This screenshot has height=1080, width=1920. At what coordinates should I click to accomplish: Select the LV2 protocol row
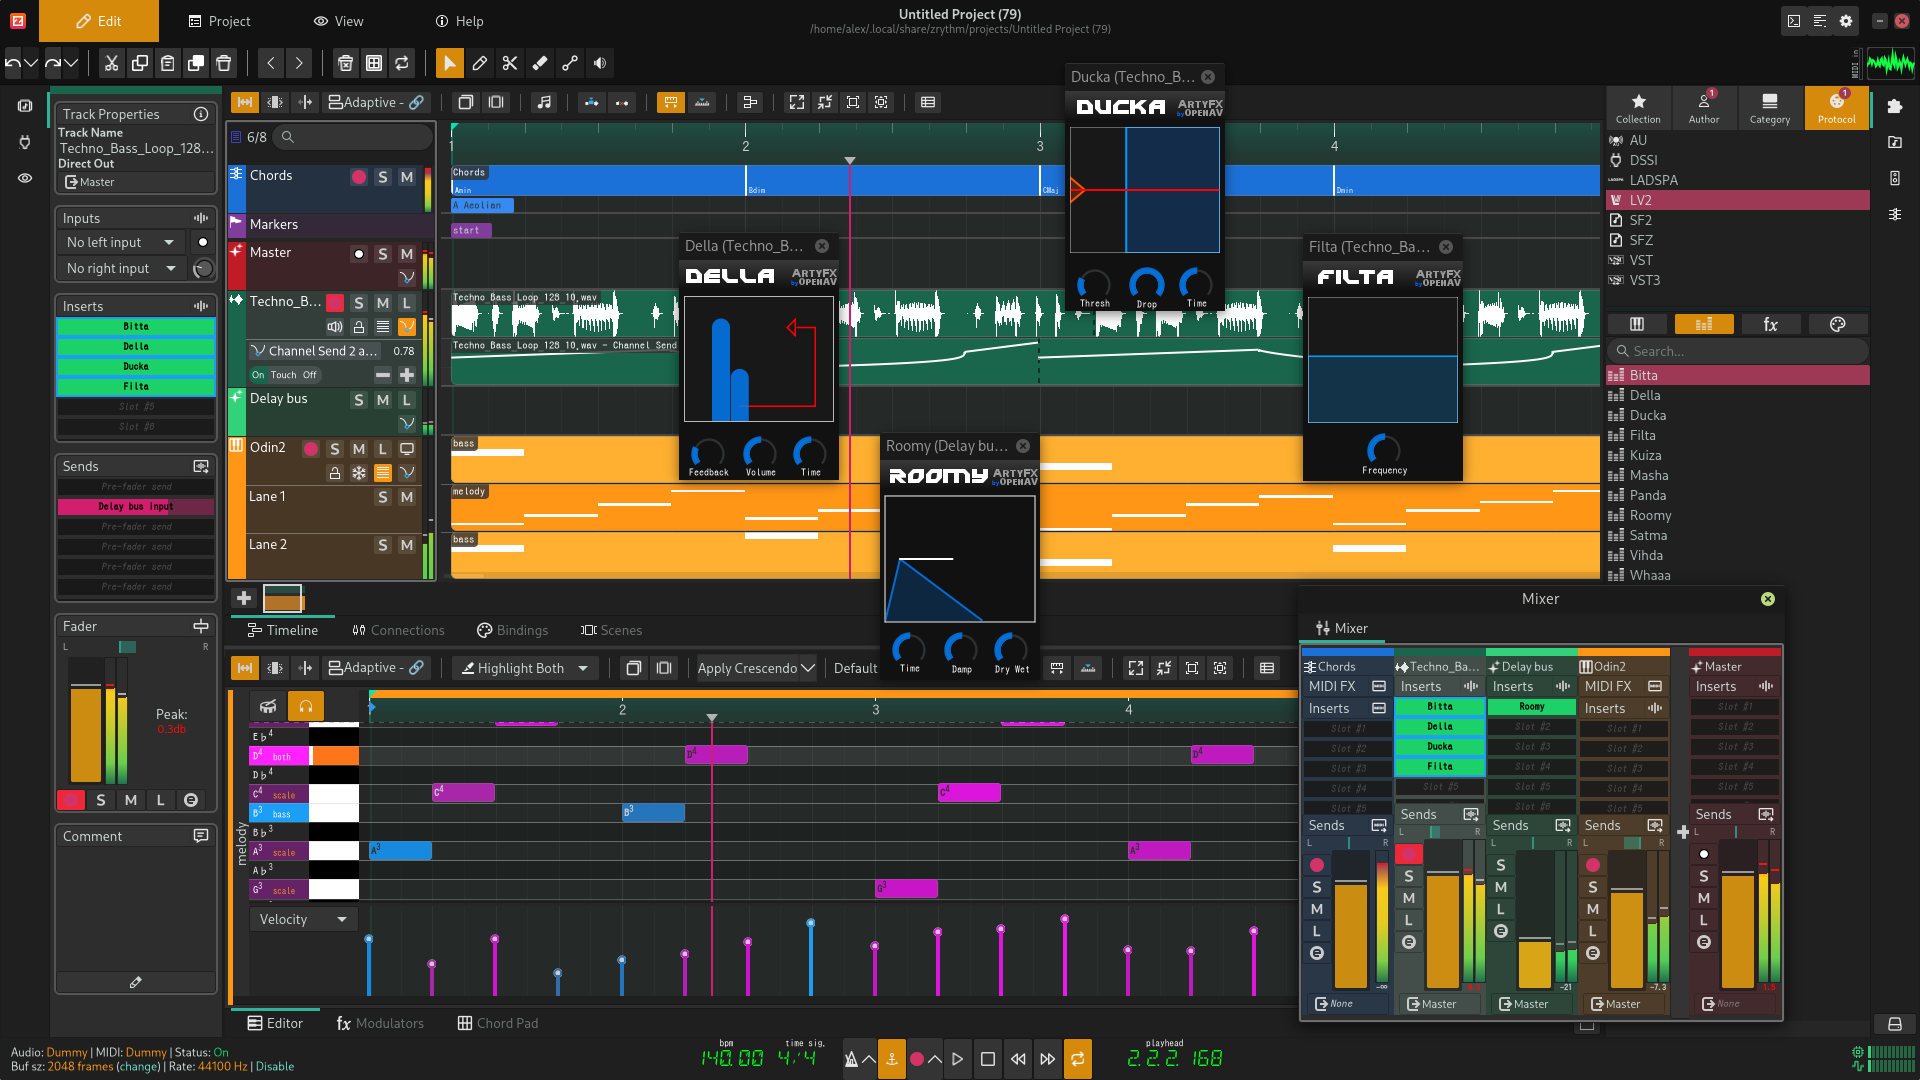tap(1738, 200)
